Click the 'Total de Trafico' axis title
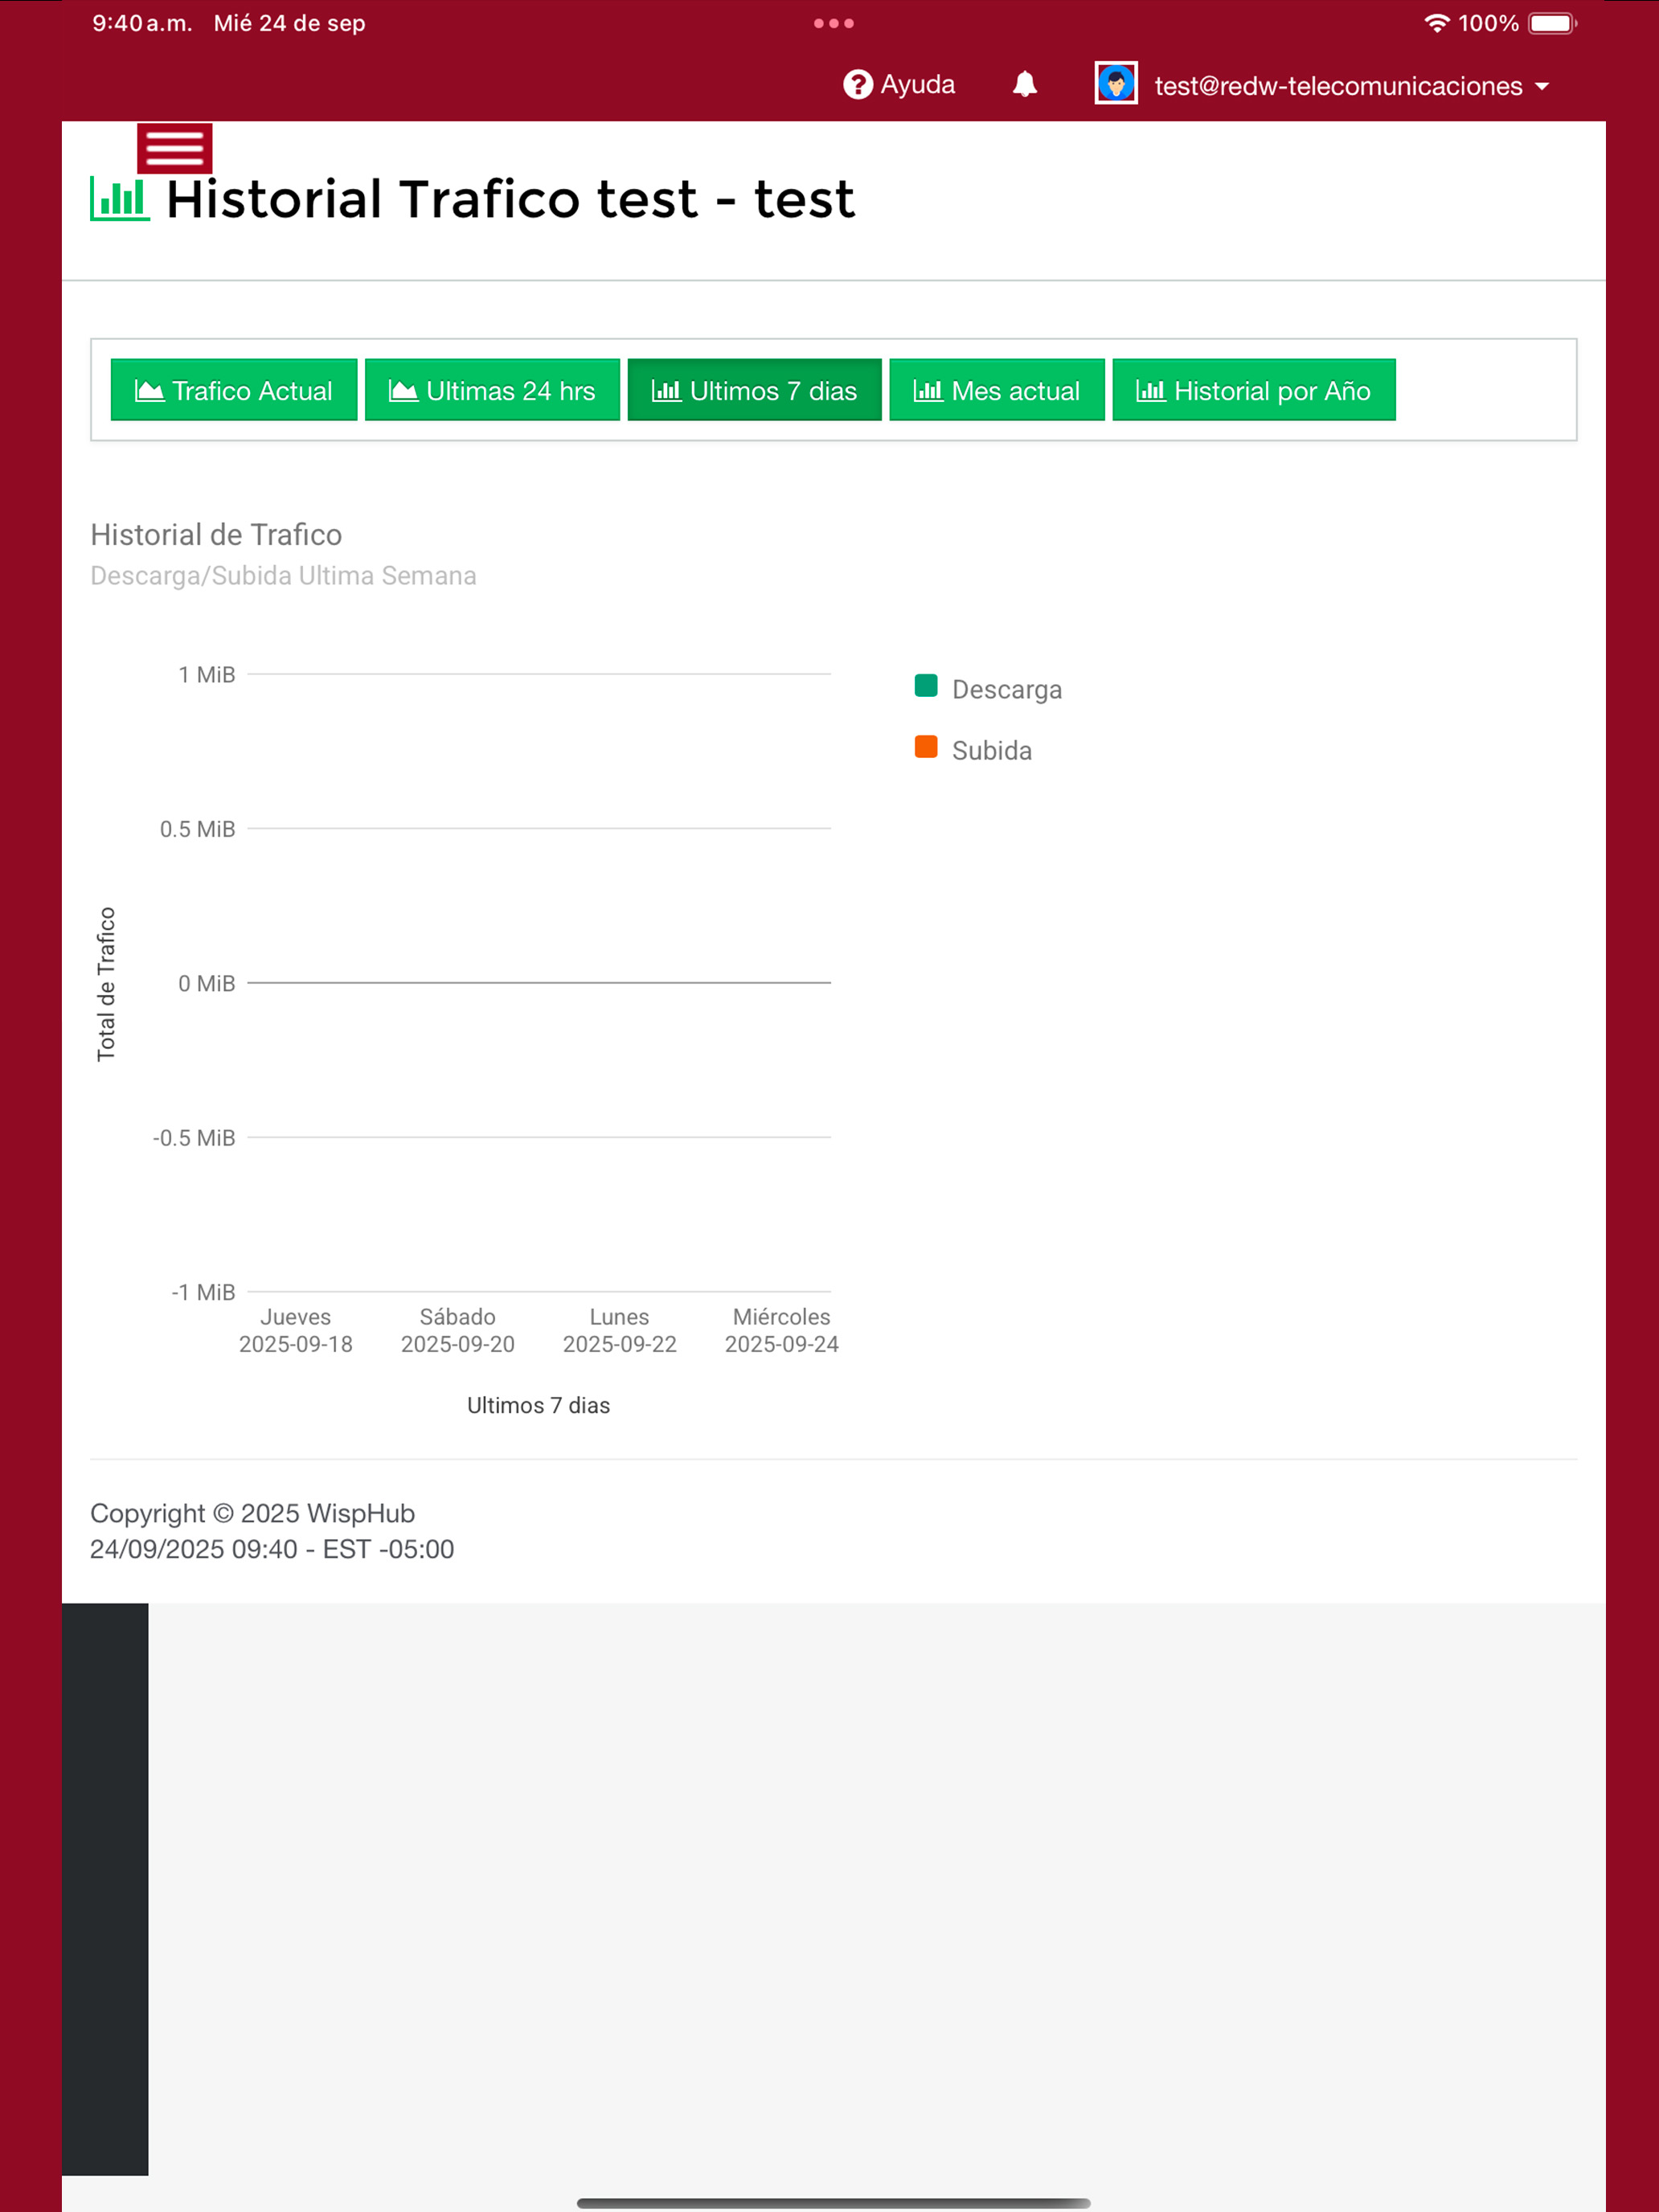Screen dimensions: 1659x2212 coord(106,984)
